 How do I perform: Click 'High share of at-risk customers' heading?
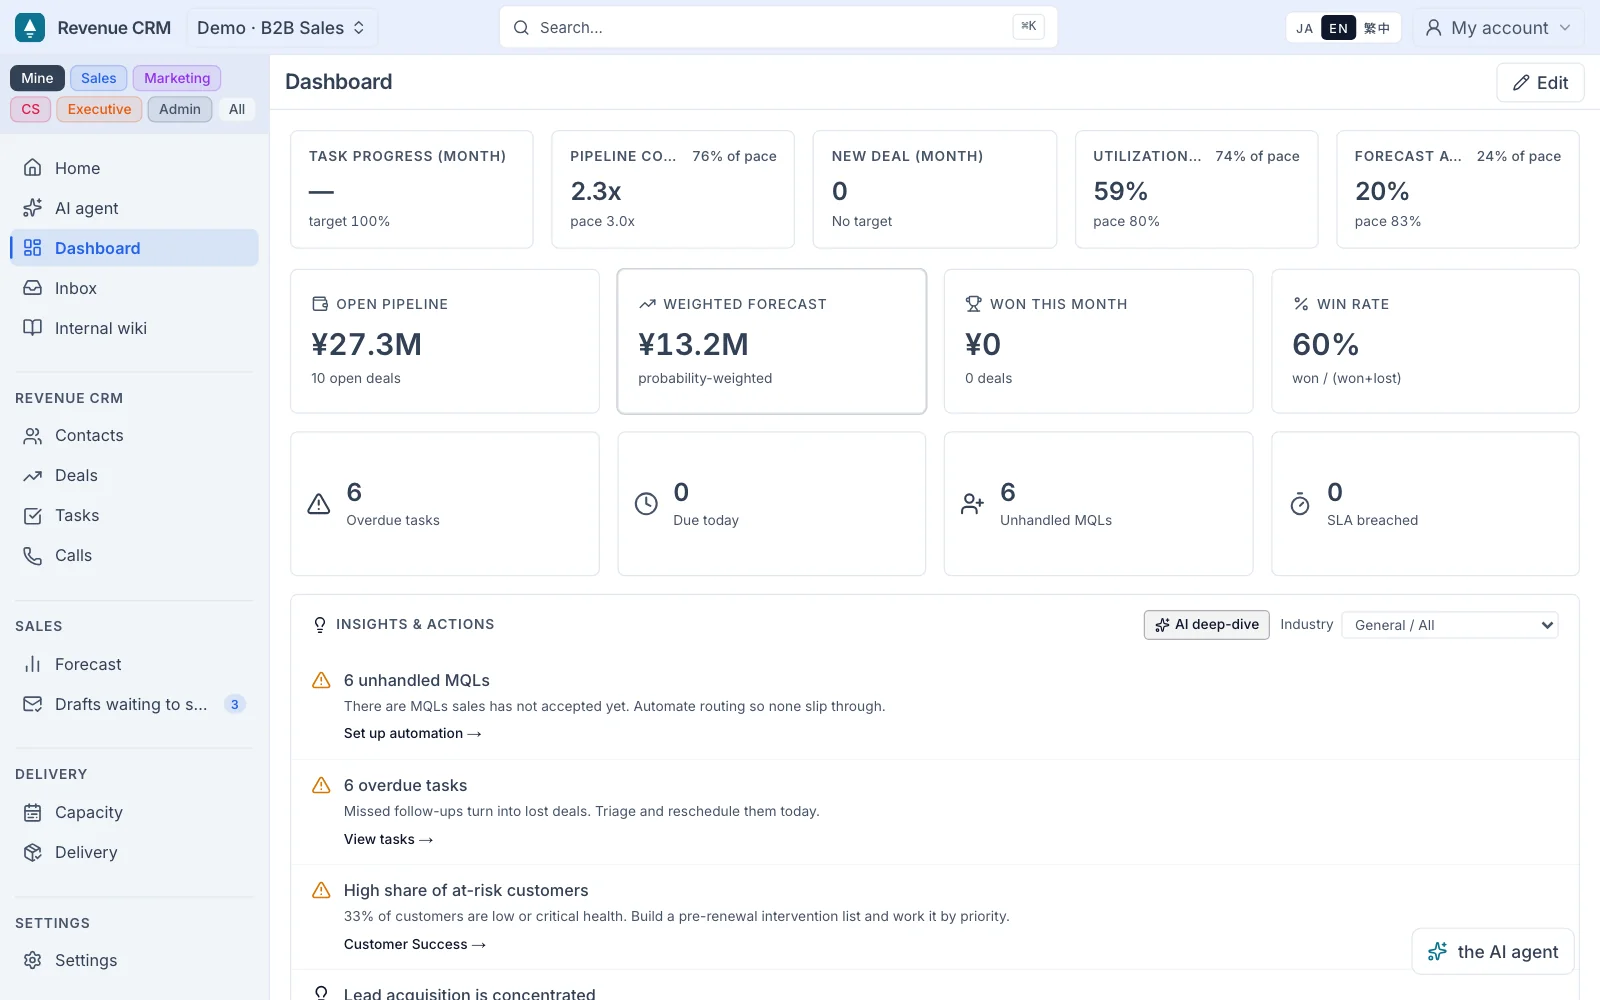[466, 890]
